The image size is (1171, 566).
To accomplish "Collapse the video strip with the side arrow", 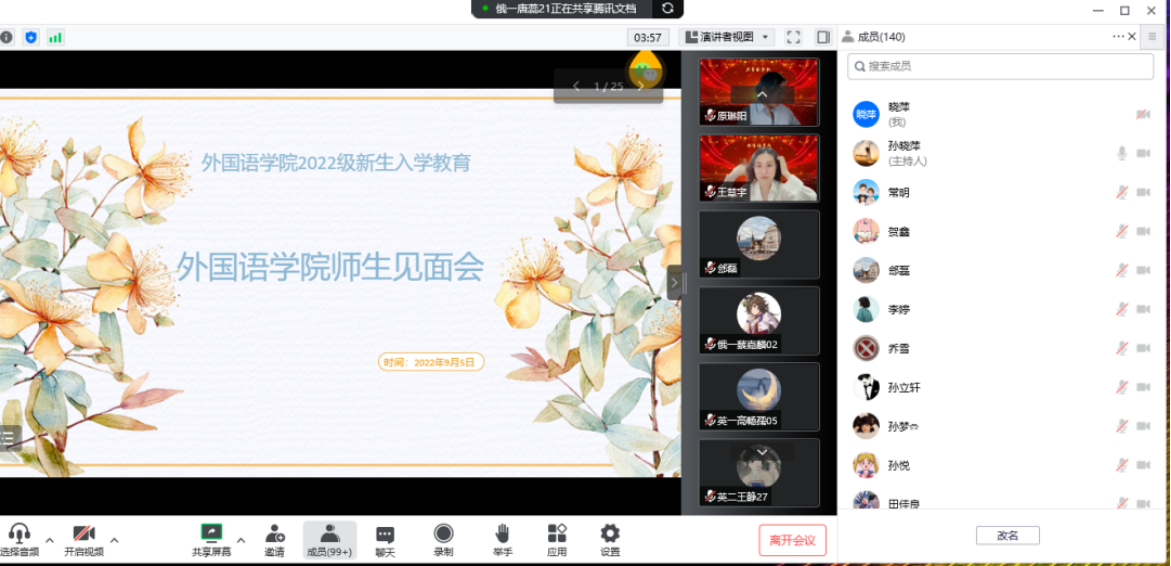I will [x=674, y=283].
